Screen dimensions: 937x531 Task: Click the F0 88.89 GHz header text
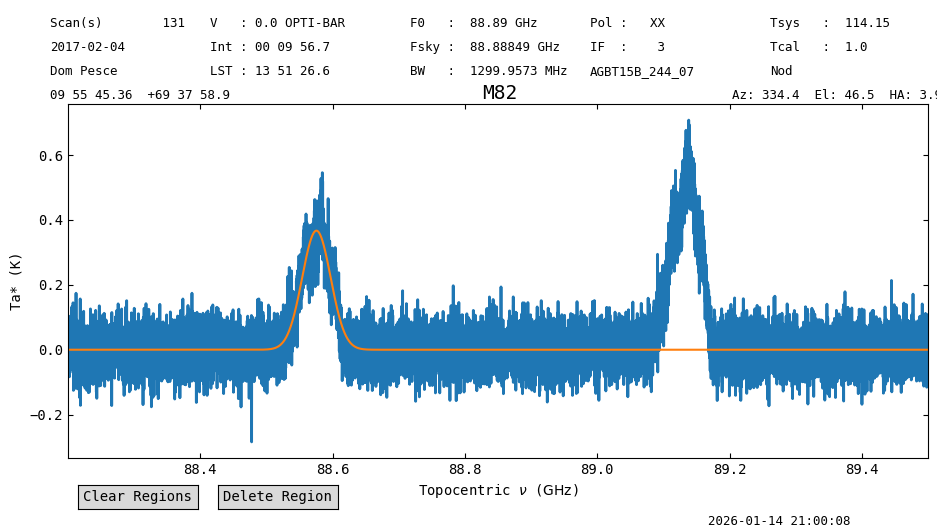point(473,23)
